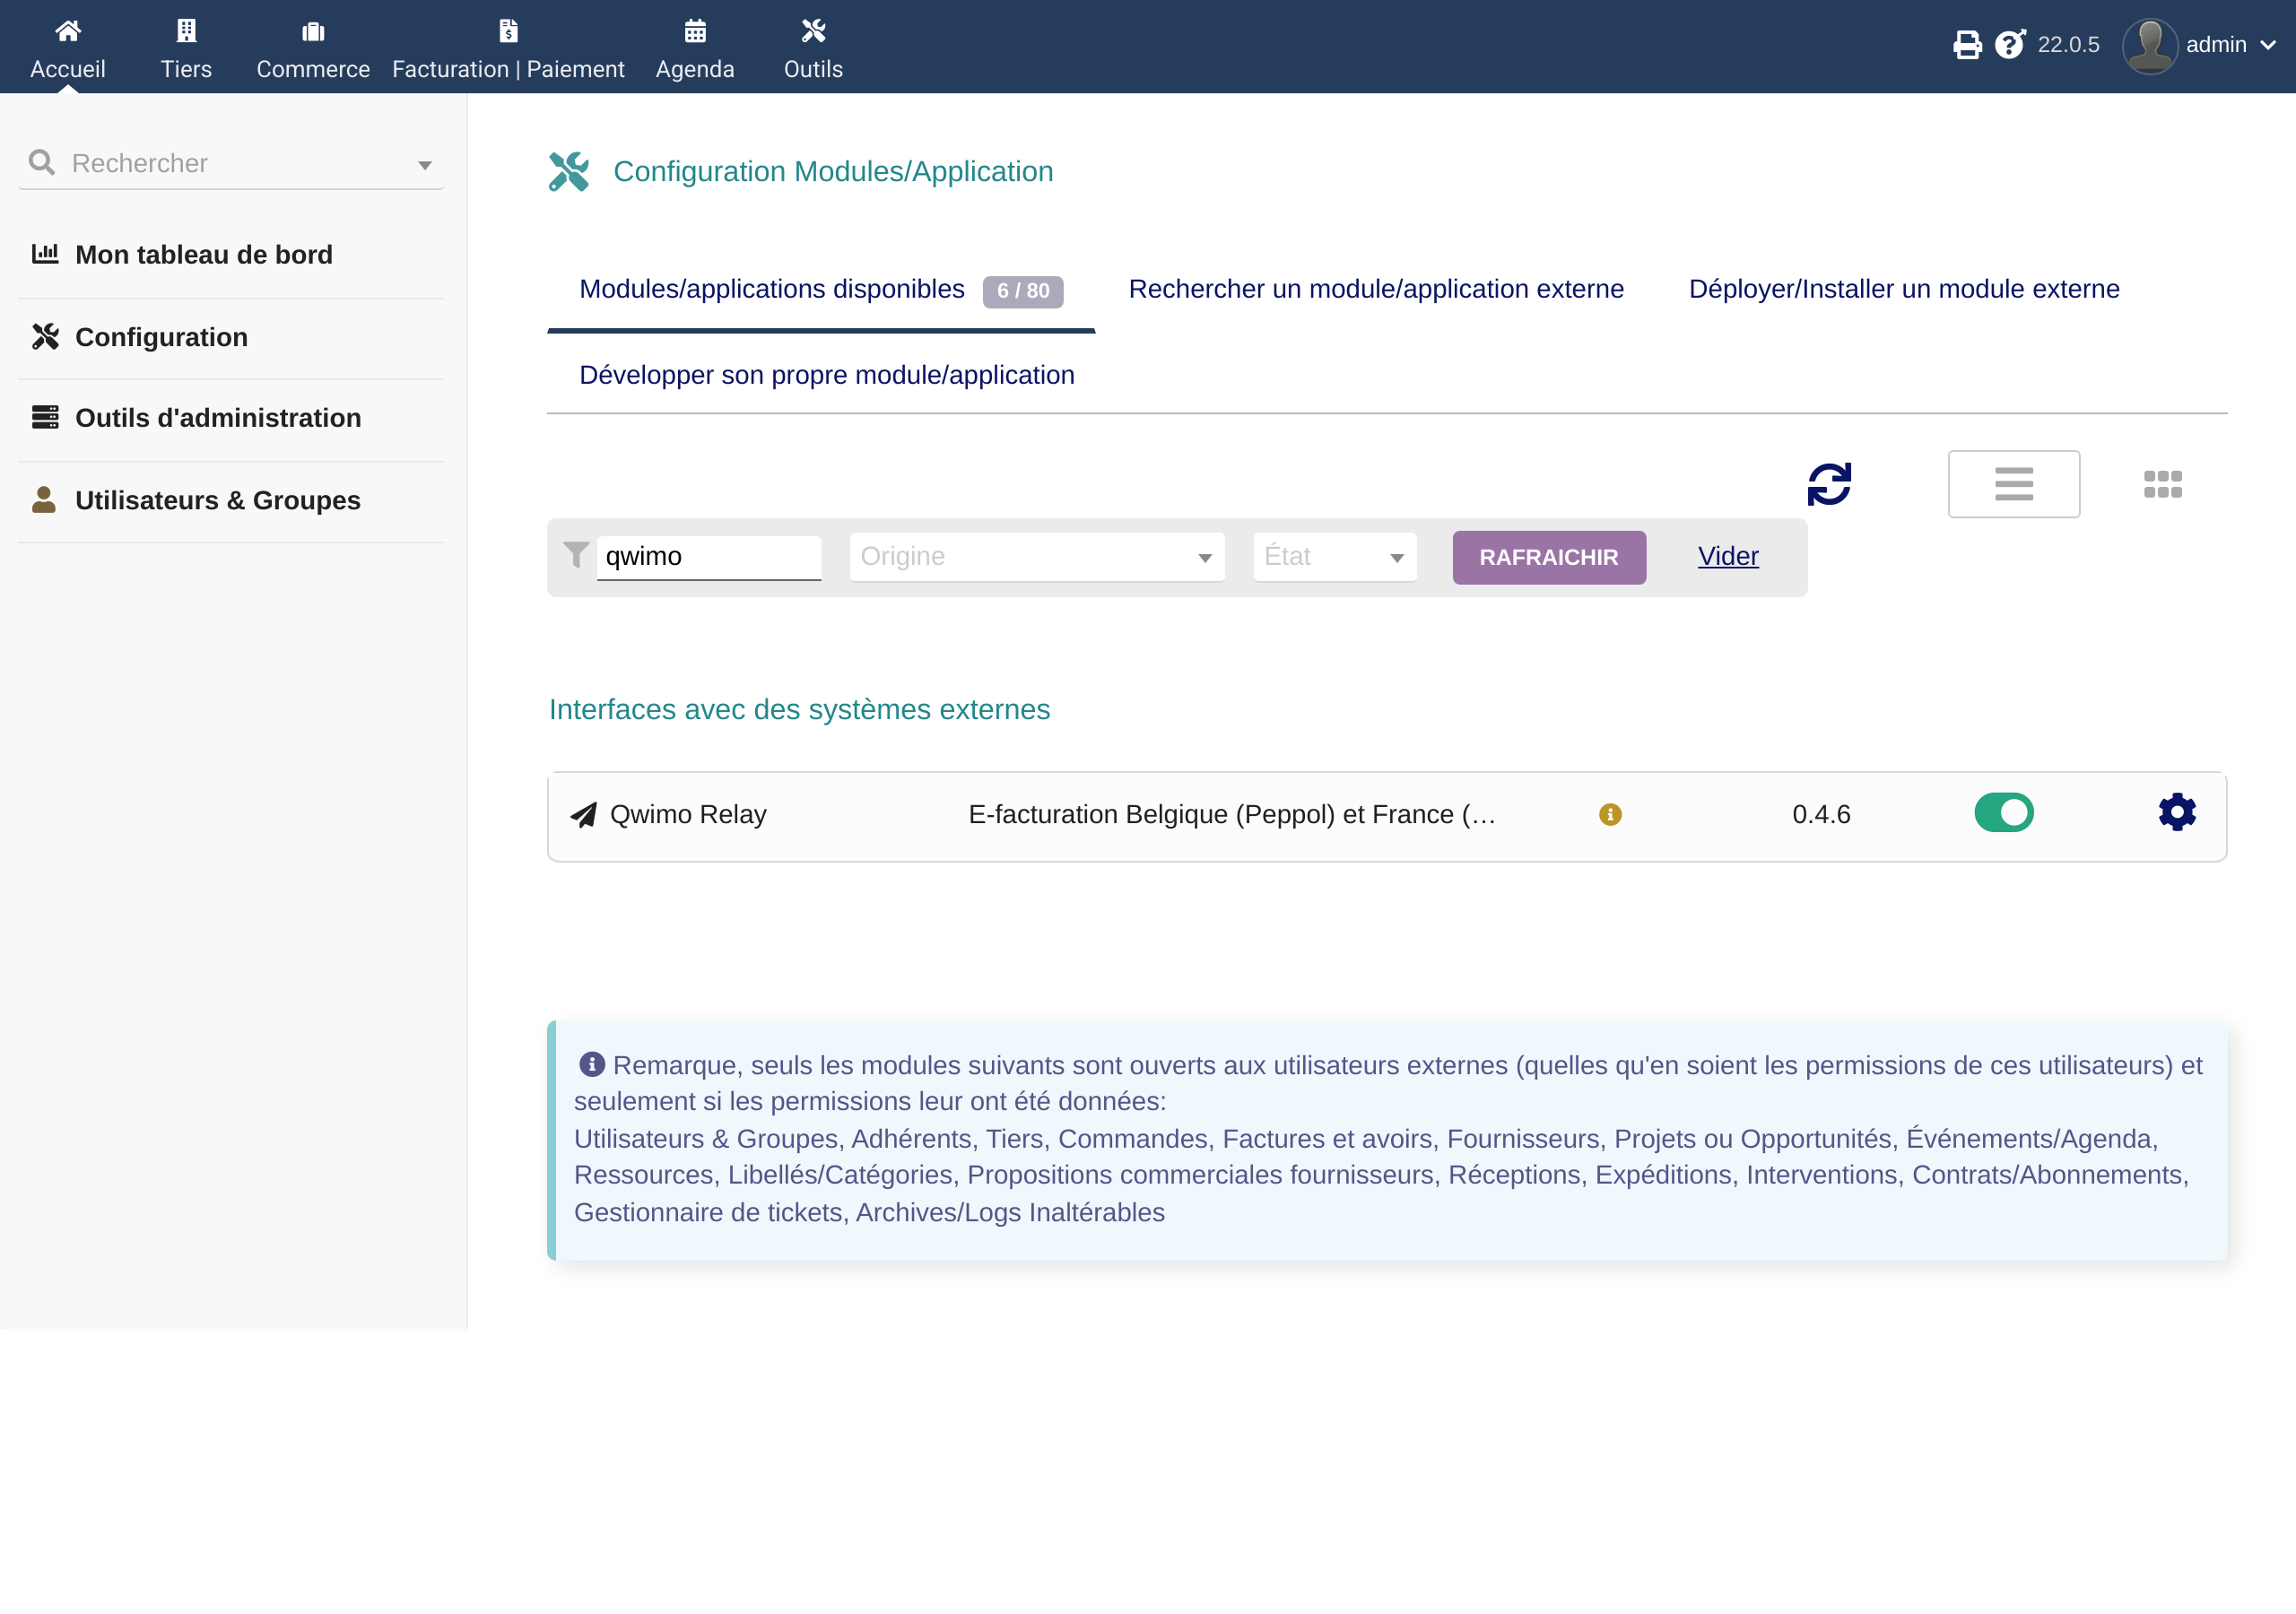This screenshot has height=1614, width=2296.
Task: Open the État dropdown
Action: tap(1335, 557)
